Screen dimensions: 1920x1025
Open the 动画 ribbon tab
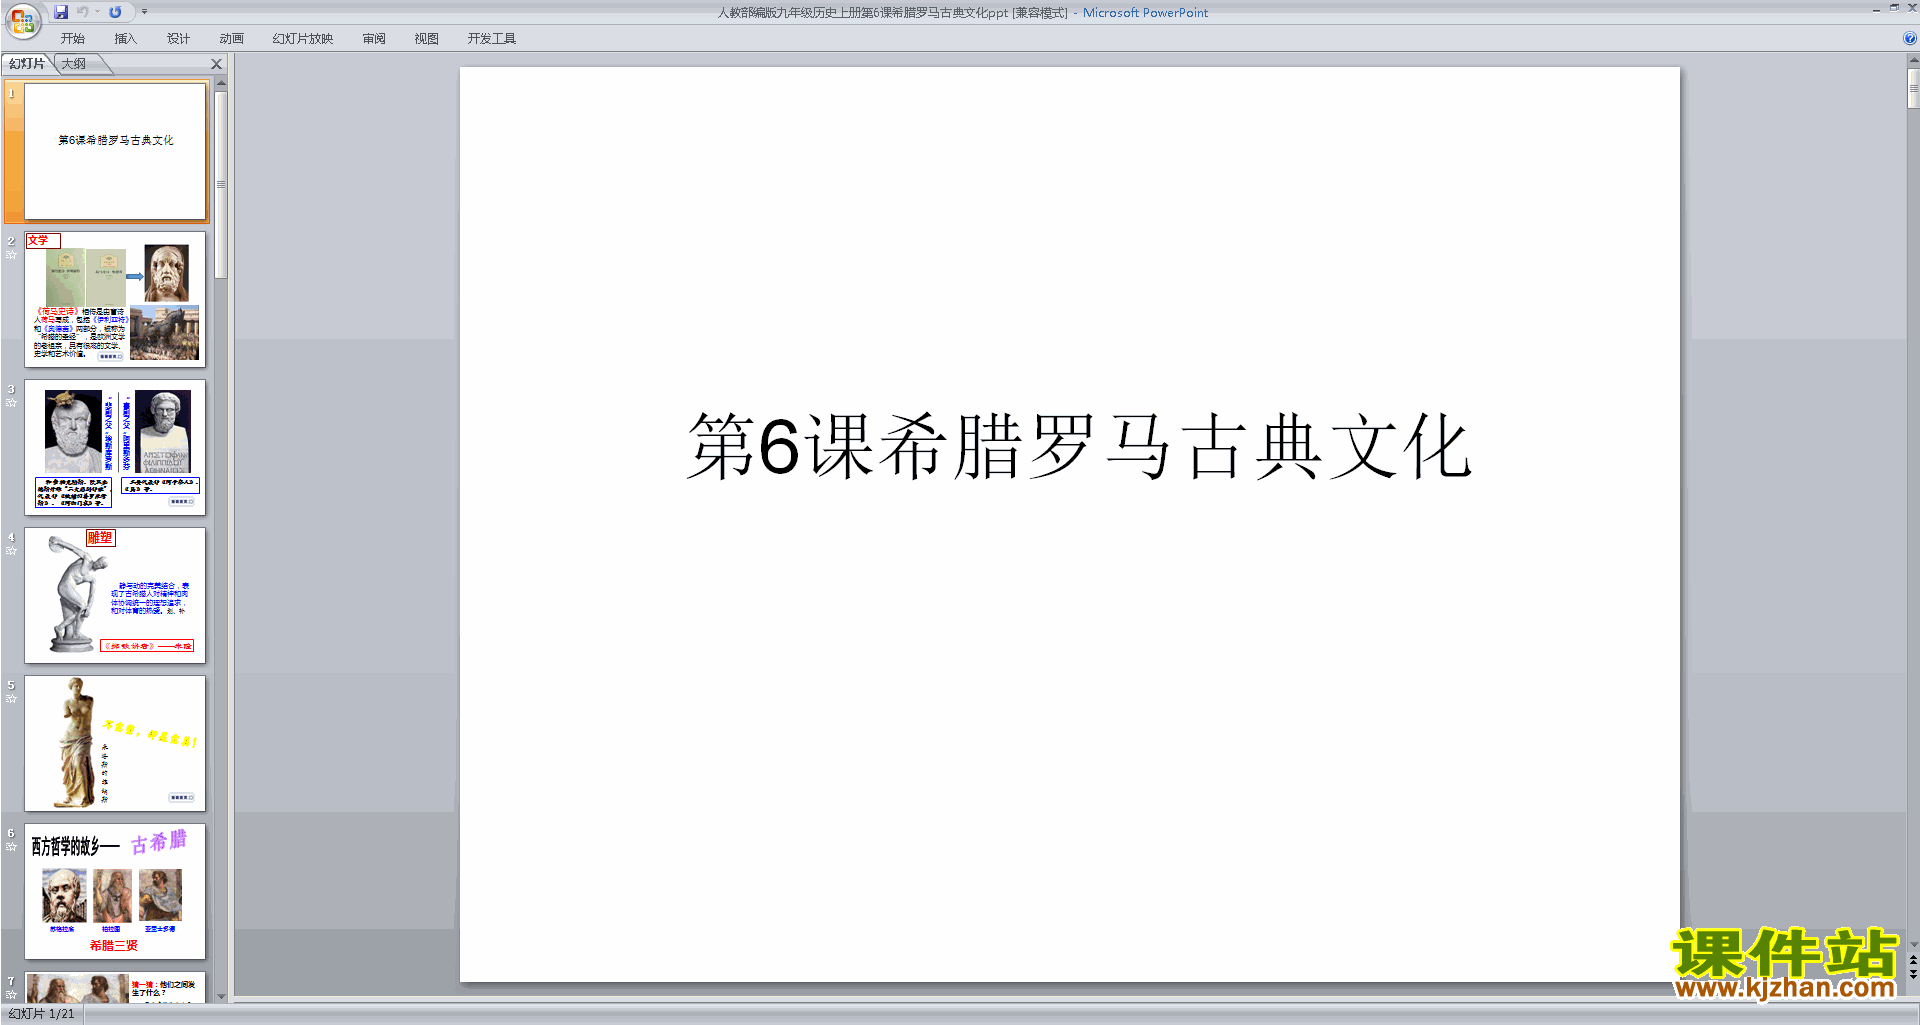[x=232, y=39]
